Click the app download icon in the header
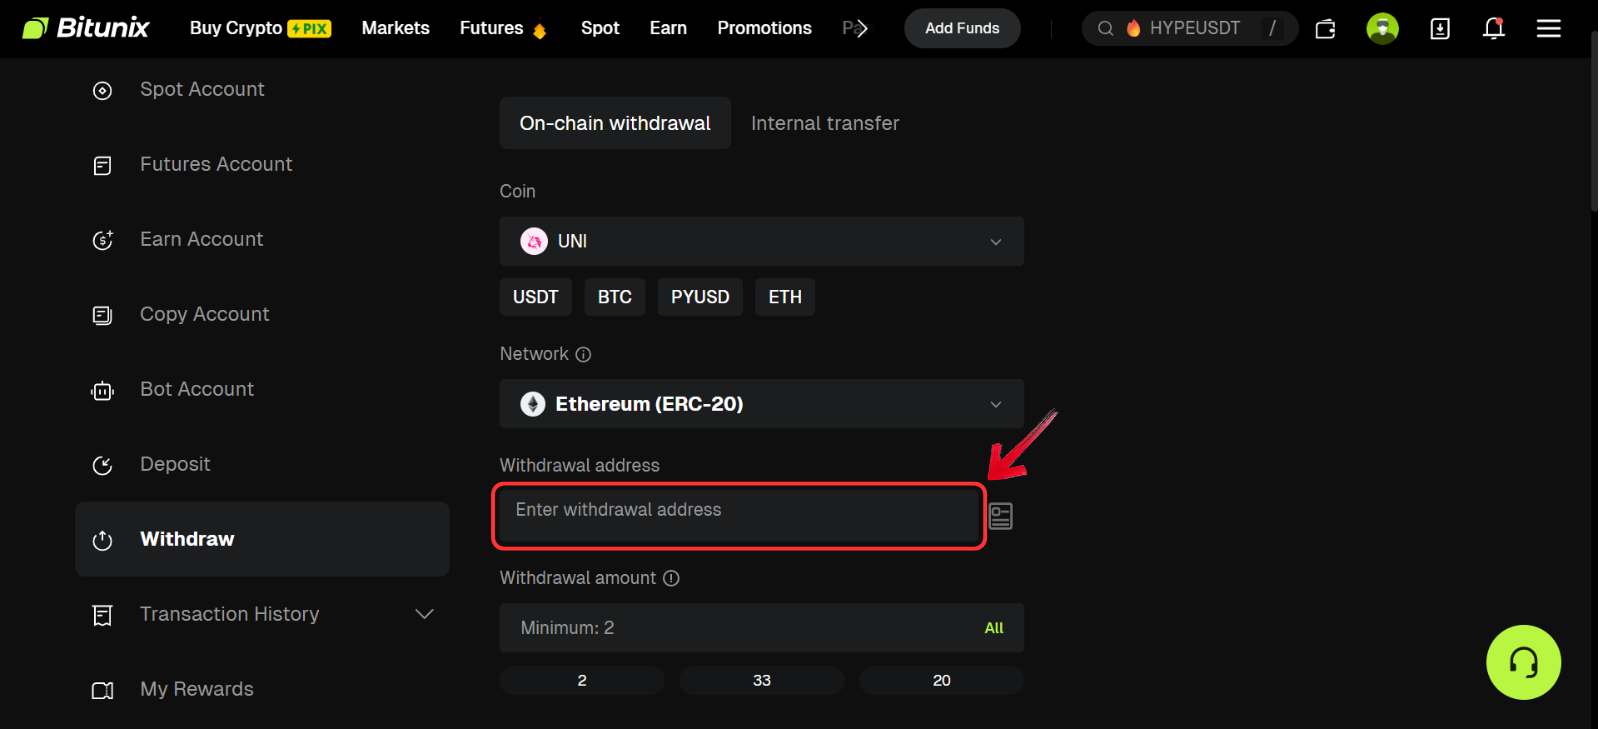This screenshot has height=729, width=1600. (1439, 28)
